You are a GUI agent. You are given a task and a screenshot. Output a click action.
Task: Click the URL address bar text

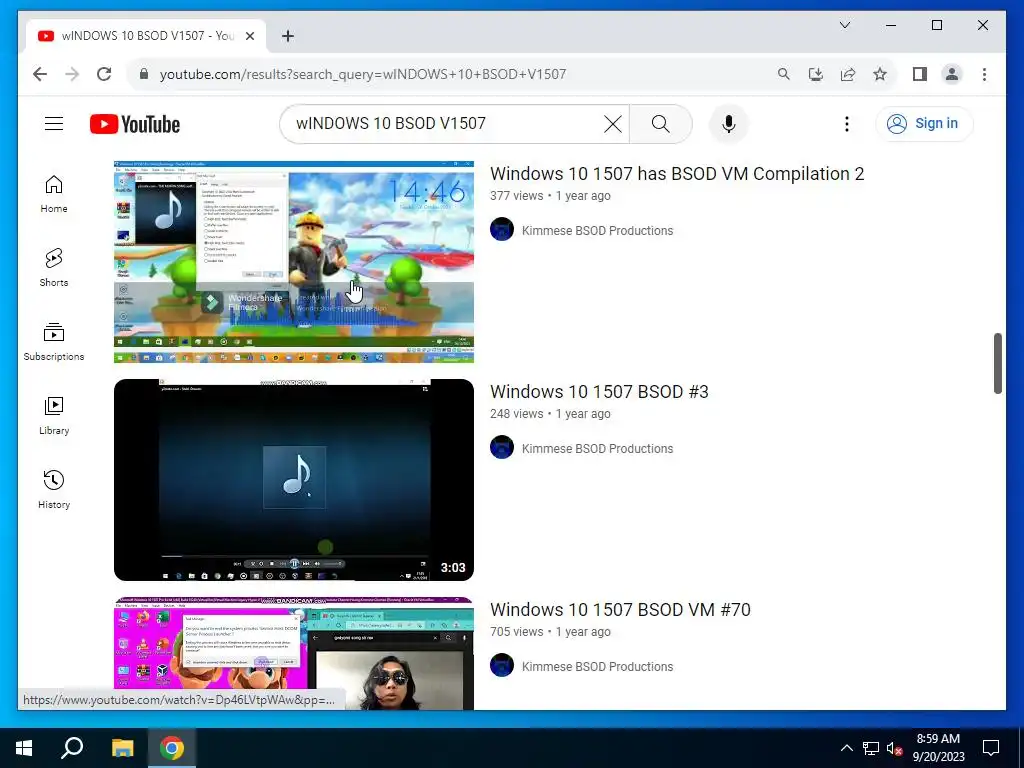[363, 74]
